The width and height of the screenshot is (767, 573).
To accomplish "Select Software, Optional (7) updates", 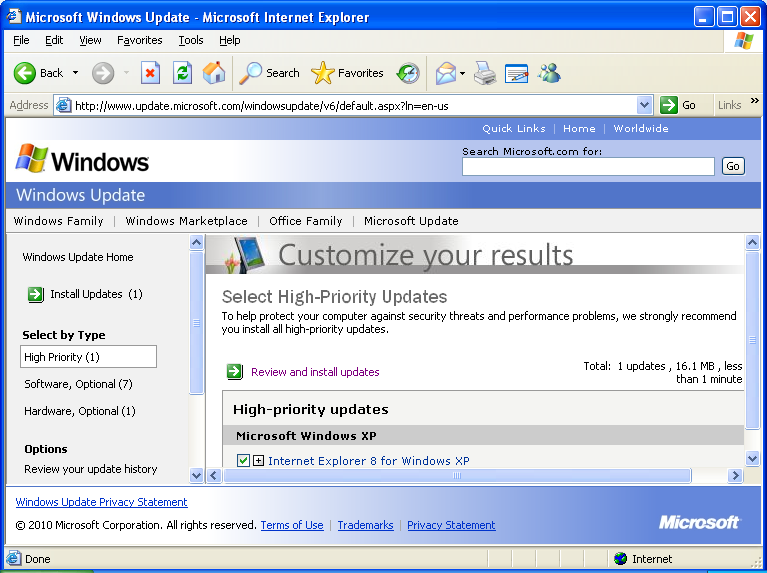I will click(78, 384).
